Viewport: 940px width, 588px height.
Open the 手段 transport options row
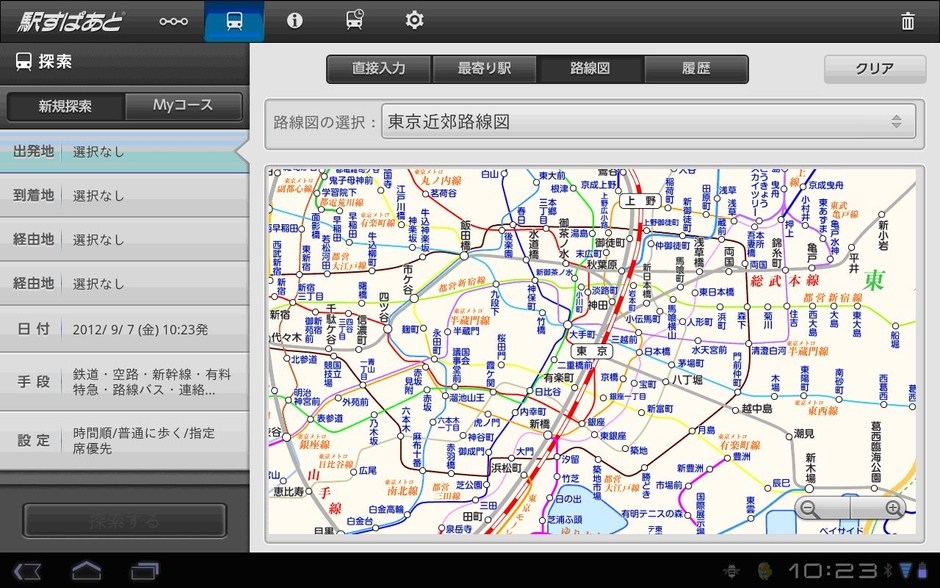[x=124, y=382]
